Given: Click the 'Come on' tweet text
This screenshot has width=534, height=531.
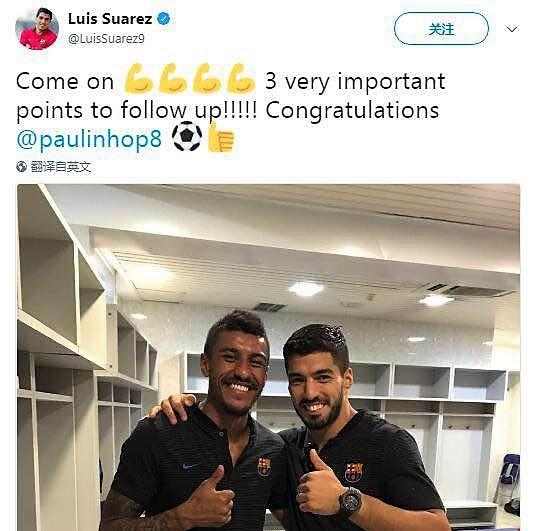Looking at the screenshot, I should click(x=65, y=82).
